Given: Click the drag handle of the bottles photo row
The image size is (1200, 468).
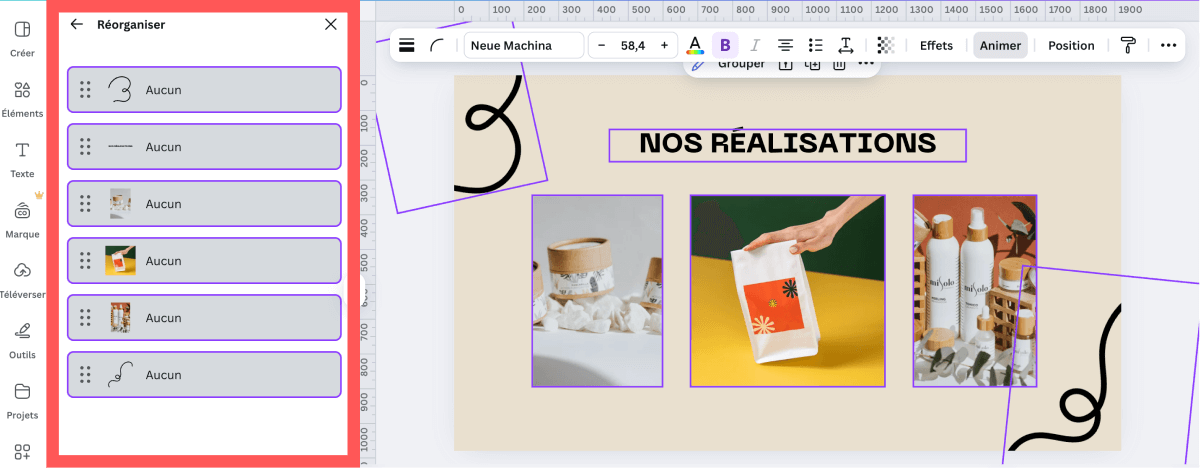Looking at the screenshot, I should [85, 318].
